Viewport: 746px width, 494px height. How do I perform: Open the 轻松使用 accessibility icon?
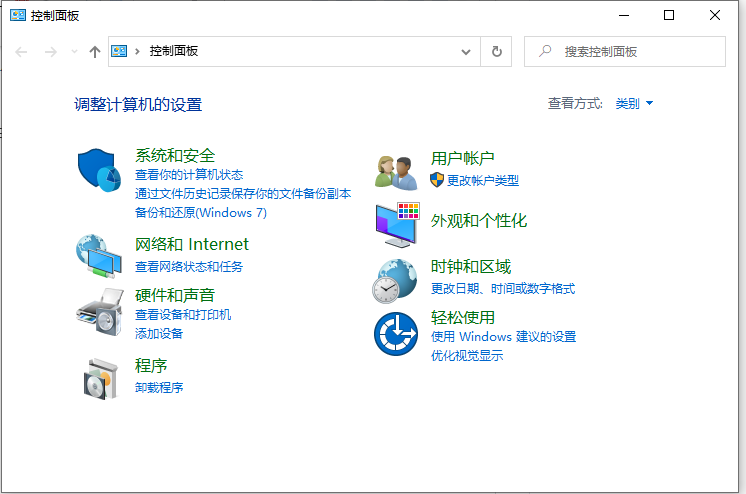pos(396,333)
